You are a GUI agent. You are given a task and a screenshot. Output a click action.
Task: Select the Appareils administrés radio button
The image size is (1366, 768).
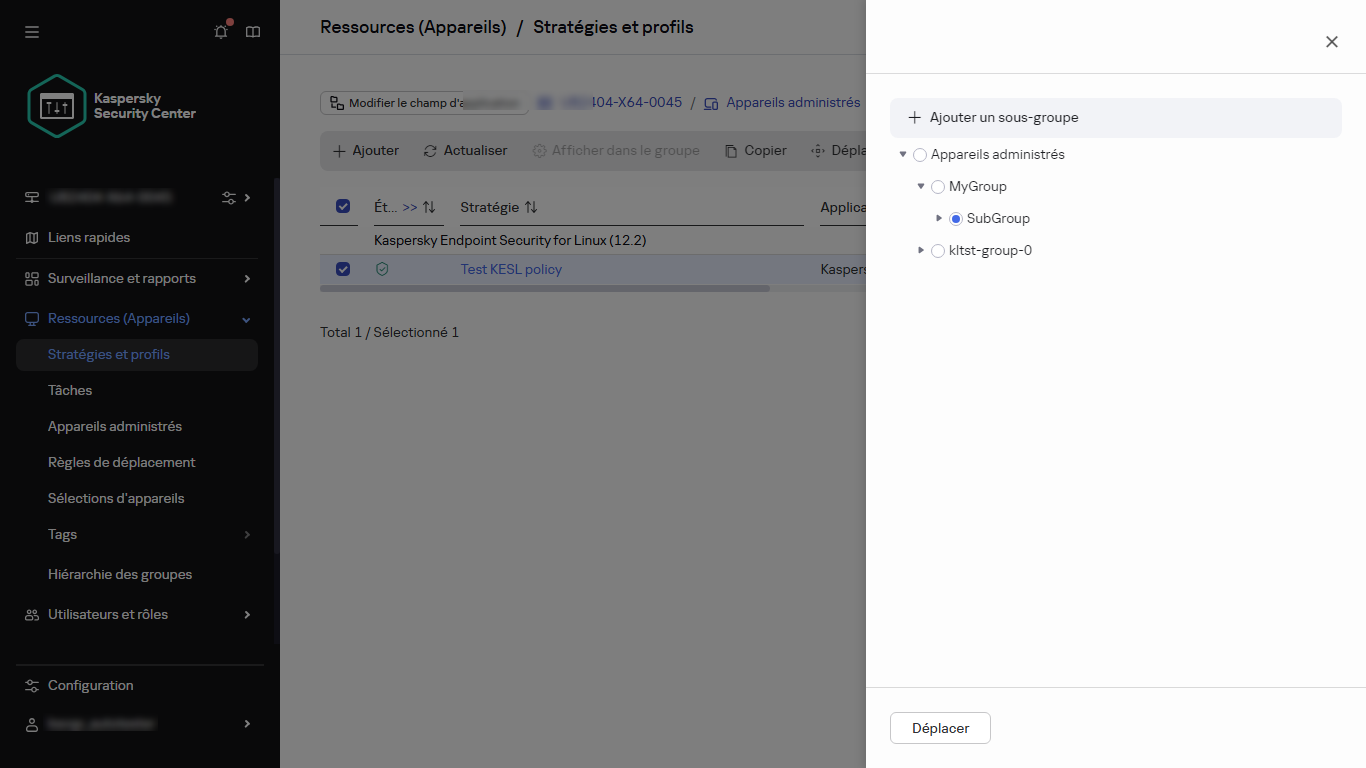click(920, 155)
